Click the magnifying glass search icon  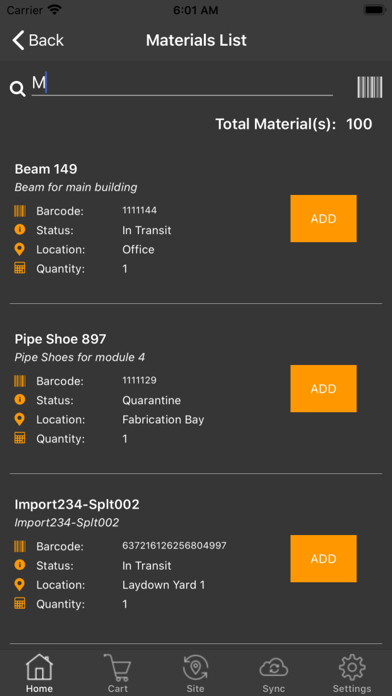coord(18,89)
